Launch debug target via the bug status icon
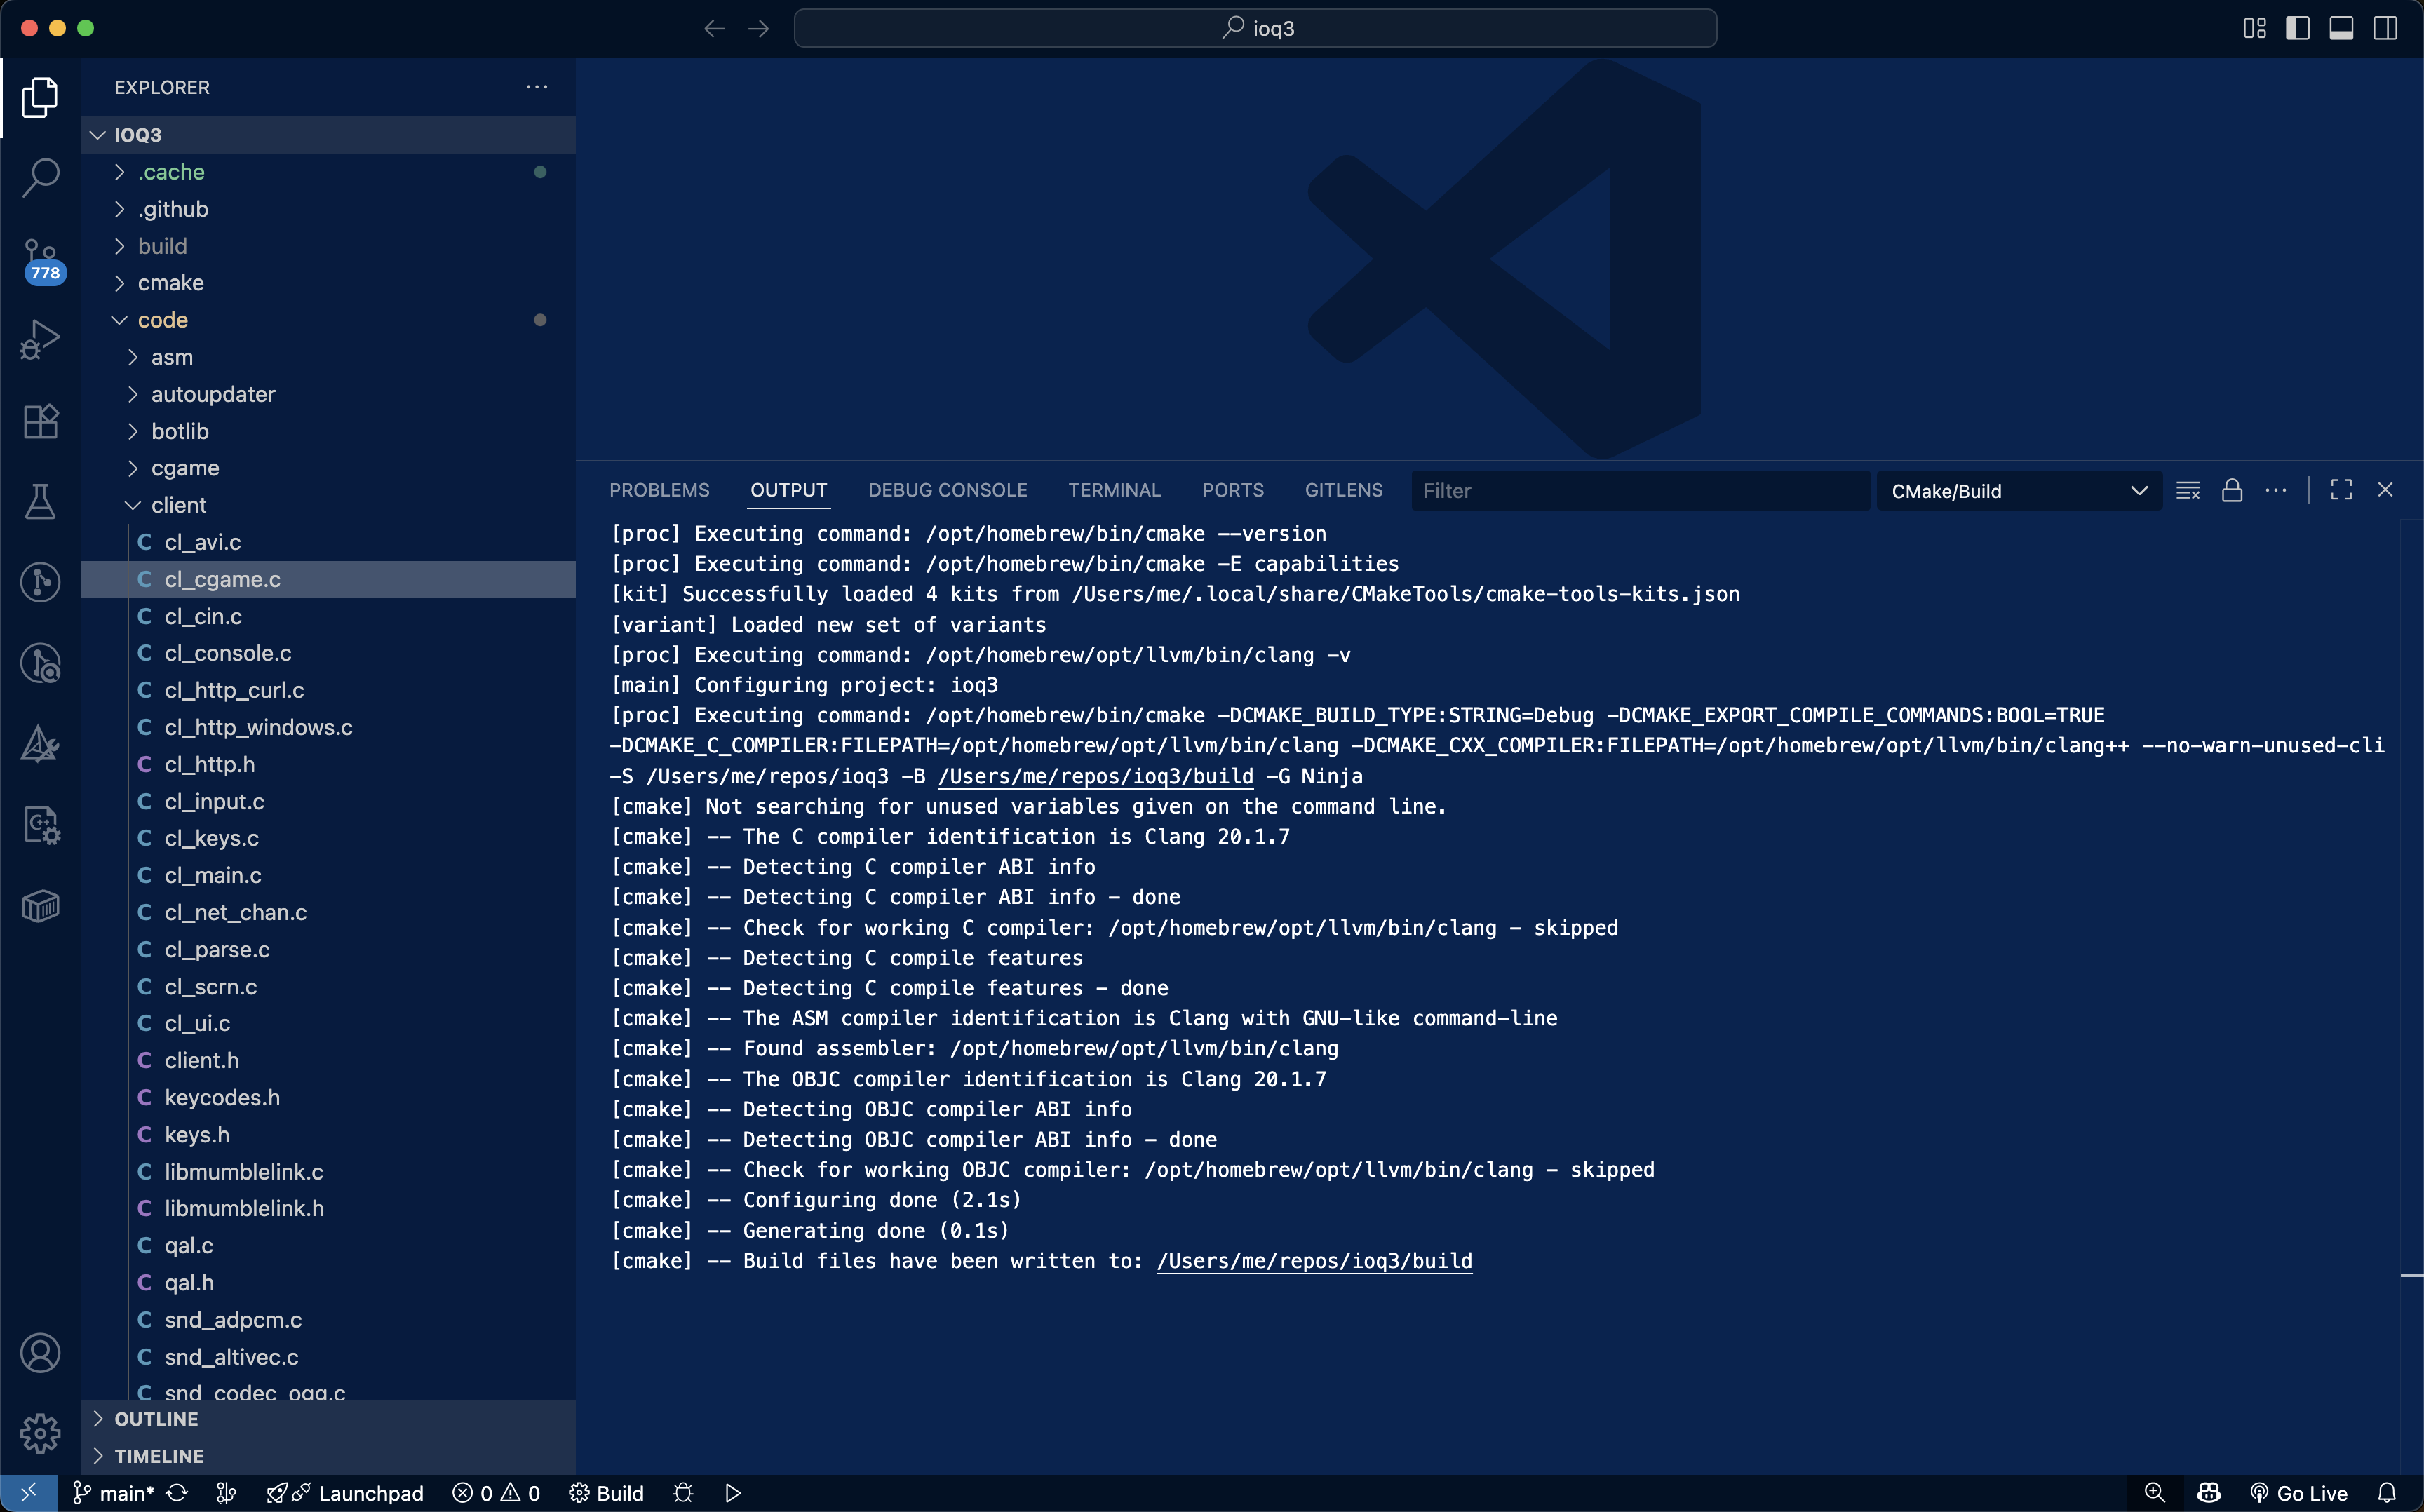2424x1512 pixels. 683,1493
